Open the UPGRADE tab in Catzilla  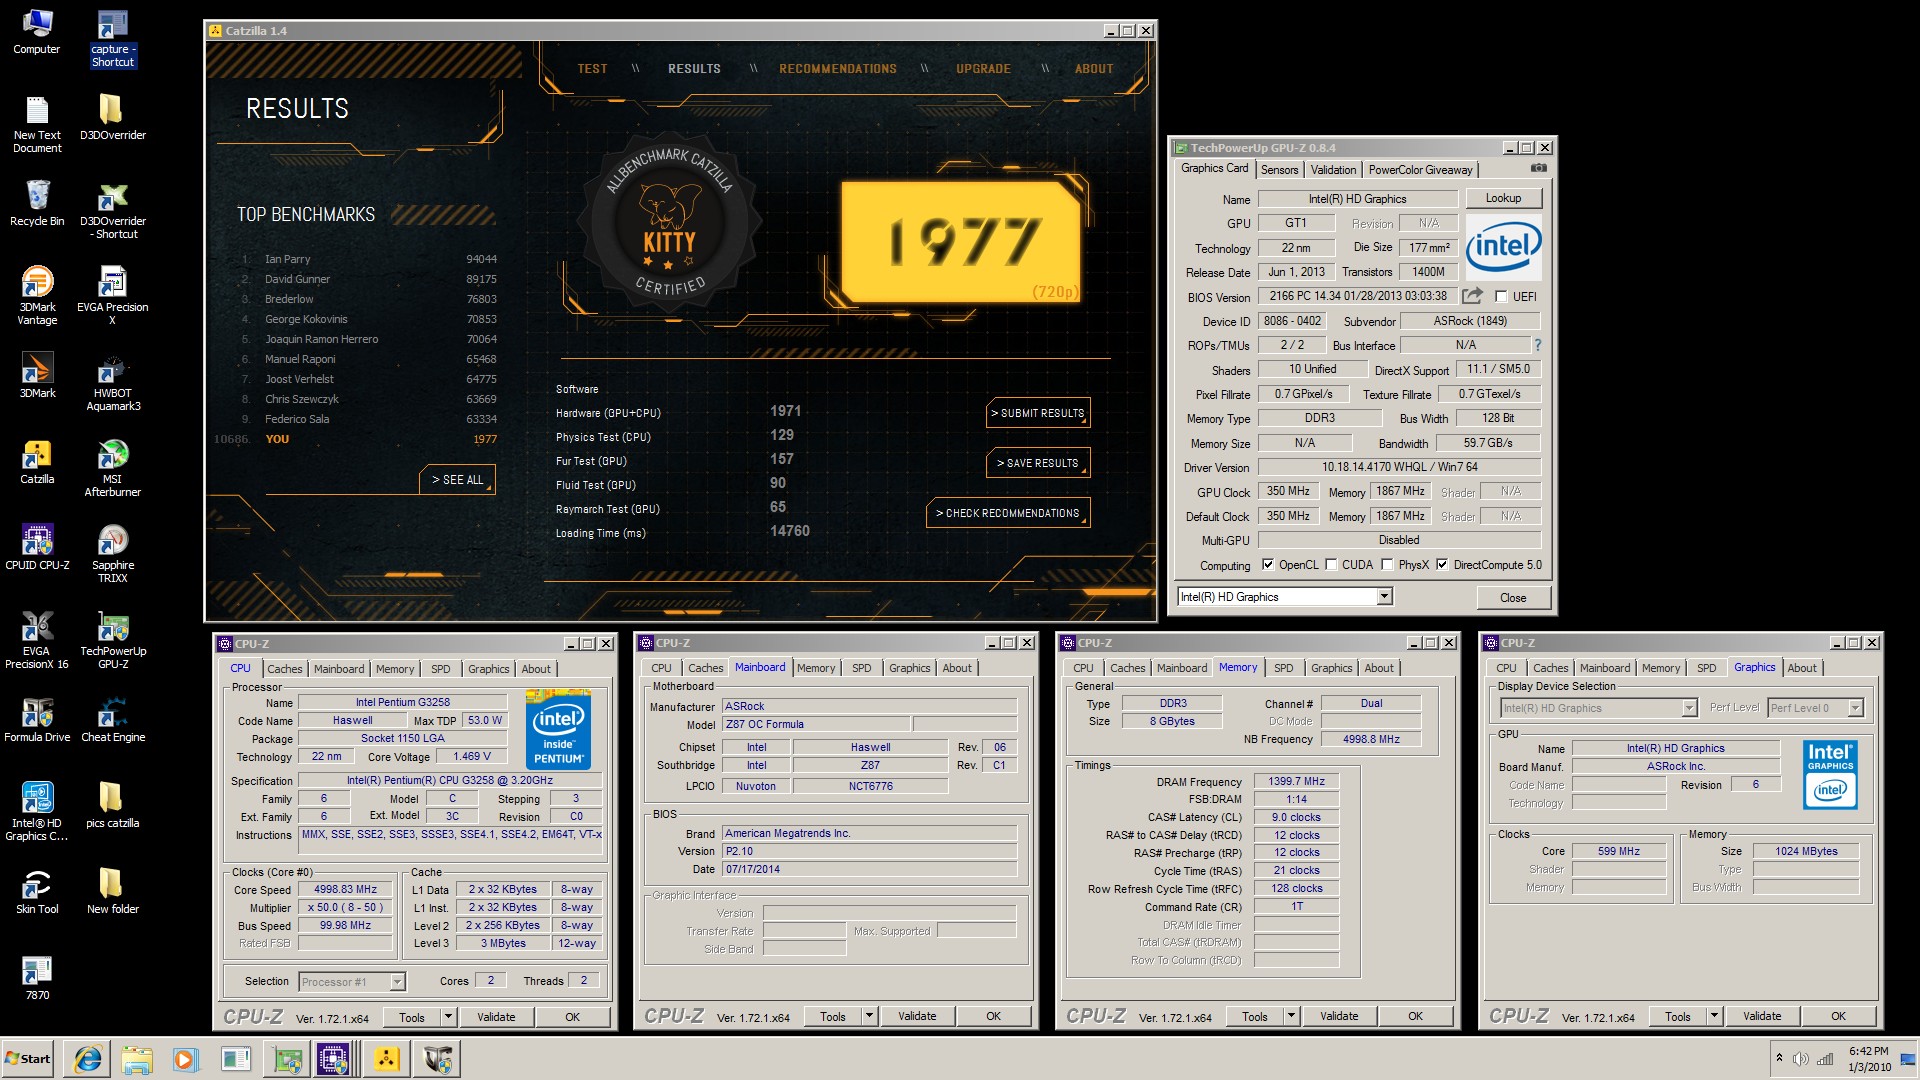[983, 69]
